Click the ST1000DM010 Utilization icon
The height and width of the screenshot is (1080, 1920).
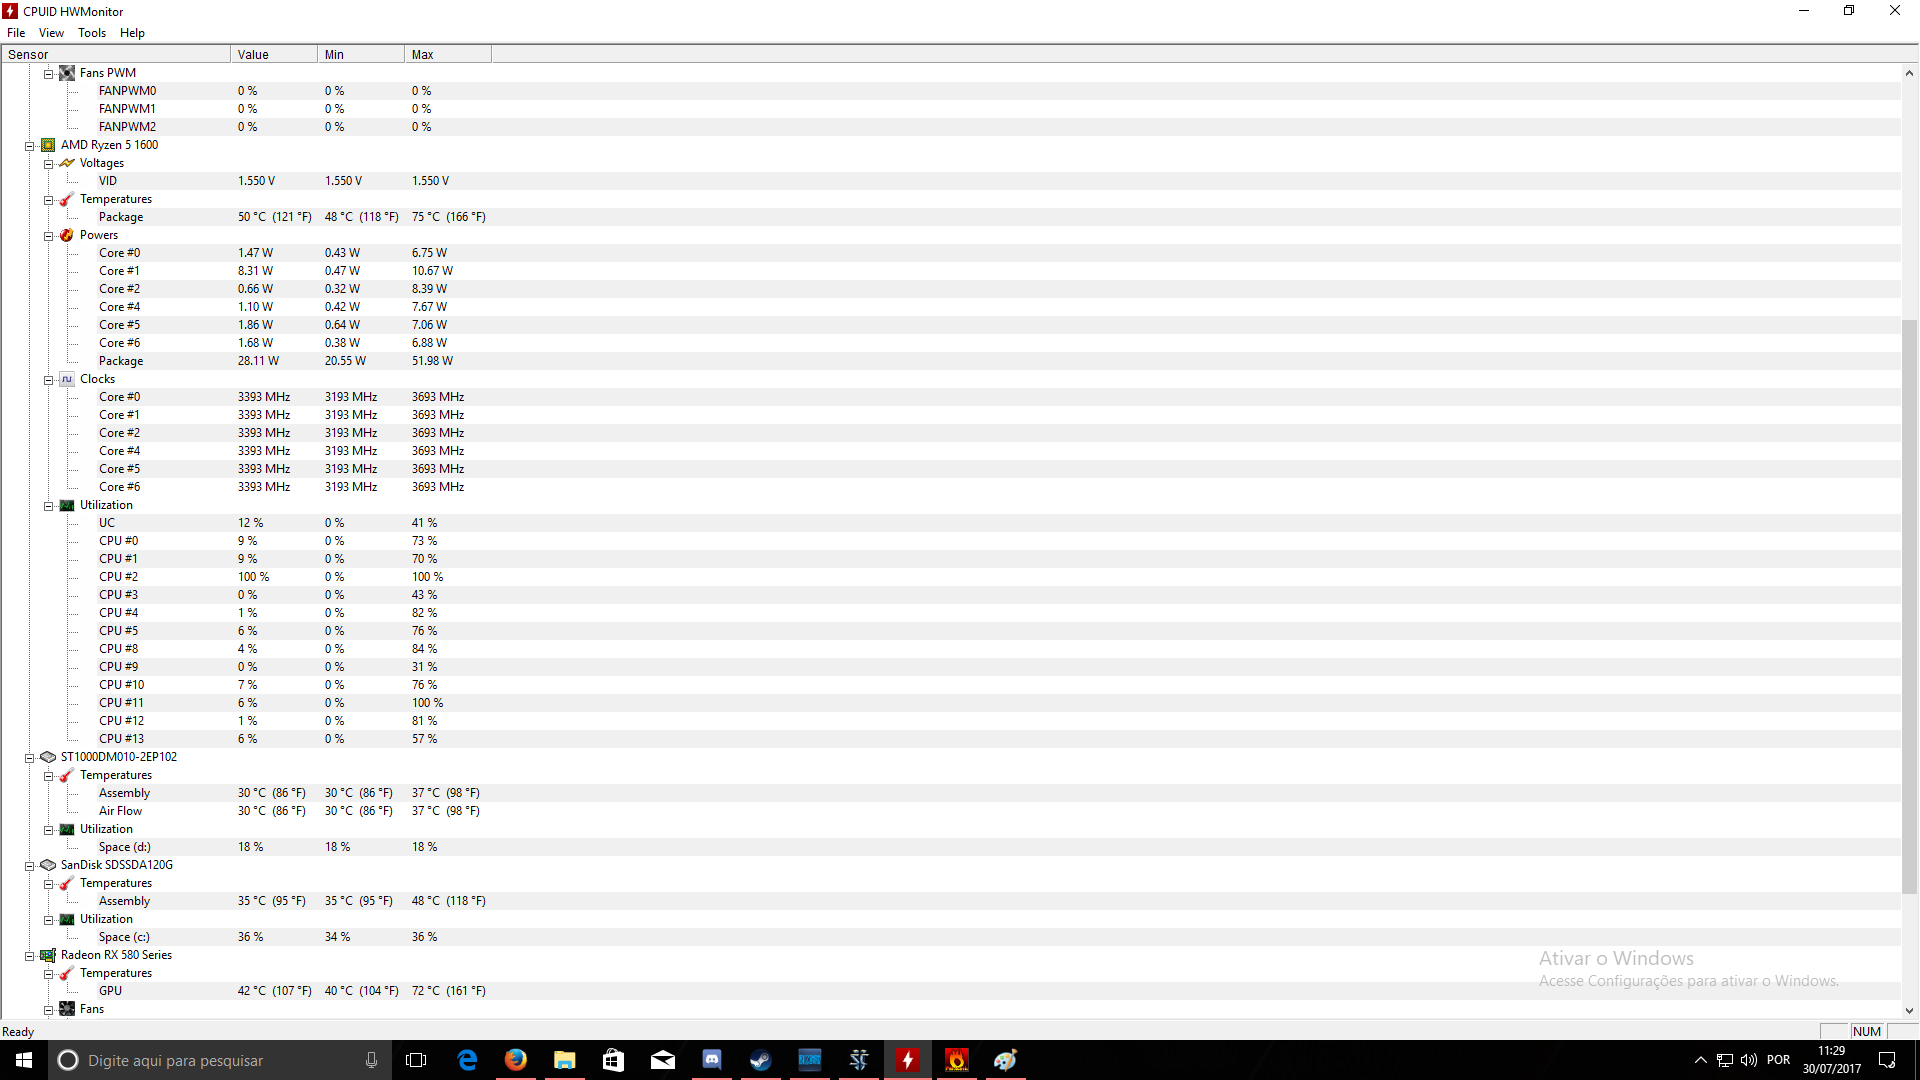click(x=67, y=829)
